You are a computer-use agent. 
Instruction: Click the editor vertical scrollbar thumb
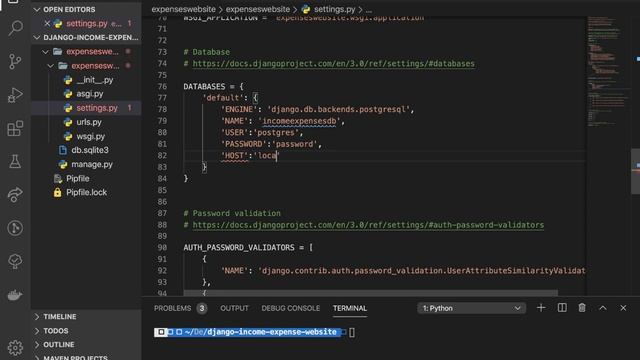coord(635,171)
